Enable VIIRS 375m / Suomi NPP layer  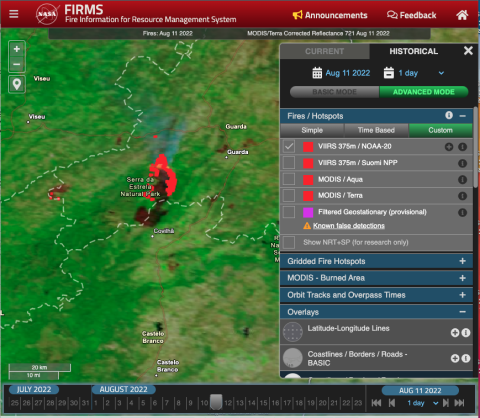pos(289,163)
